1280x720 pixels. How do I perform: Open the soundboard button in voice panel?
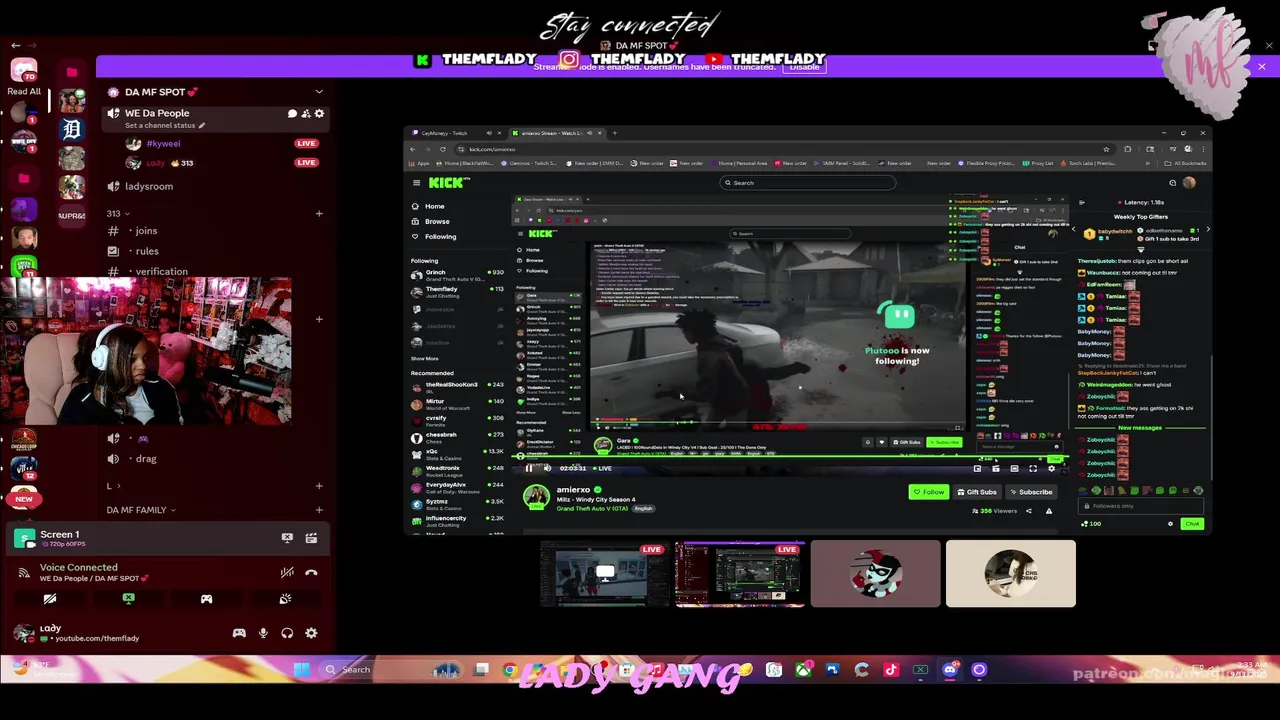[x=285, y=599]
